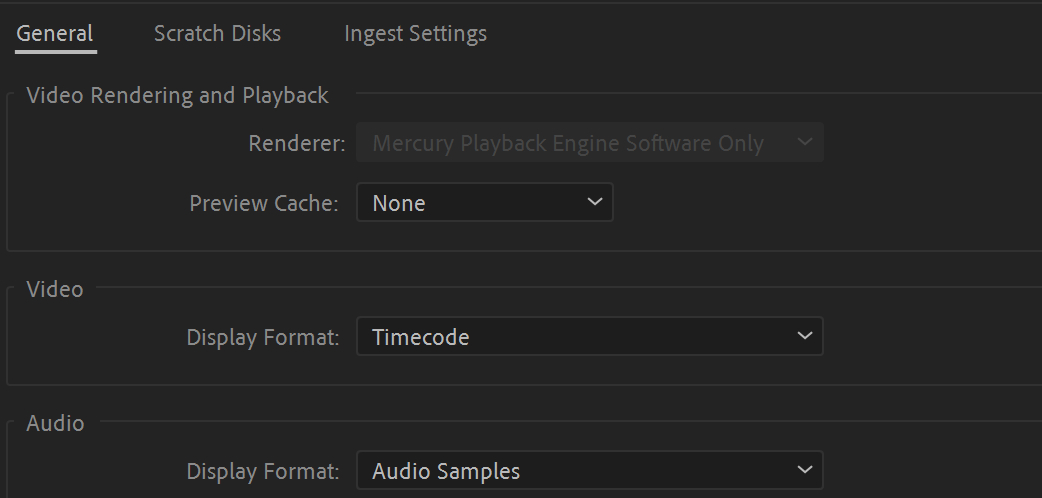Open the Video Display Format dropdown

[x=589, y=337]
